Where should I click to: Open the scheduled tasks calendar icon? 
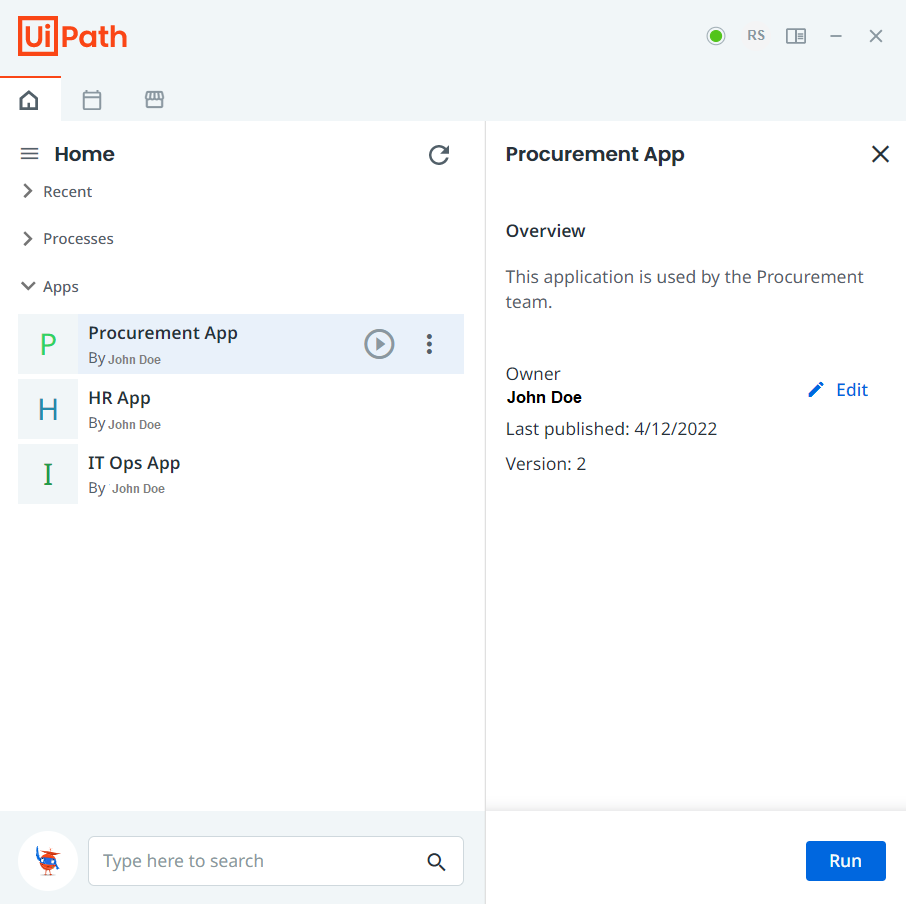[x=92, y=100]
